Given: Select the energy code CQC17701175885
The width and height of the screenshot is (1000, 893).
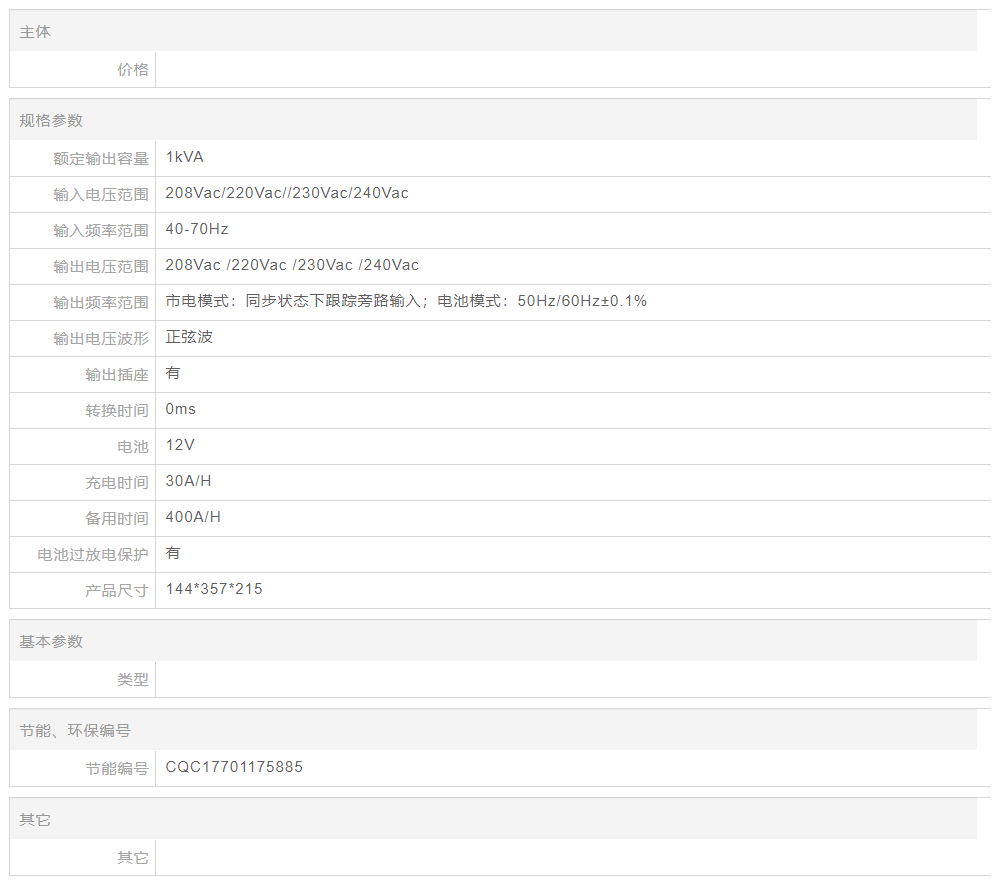Looking at the screenshot, I should (x=234, y=767).
